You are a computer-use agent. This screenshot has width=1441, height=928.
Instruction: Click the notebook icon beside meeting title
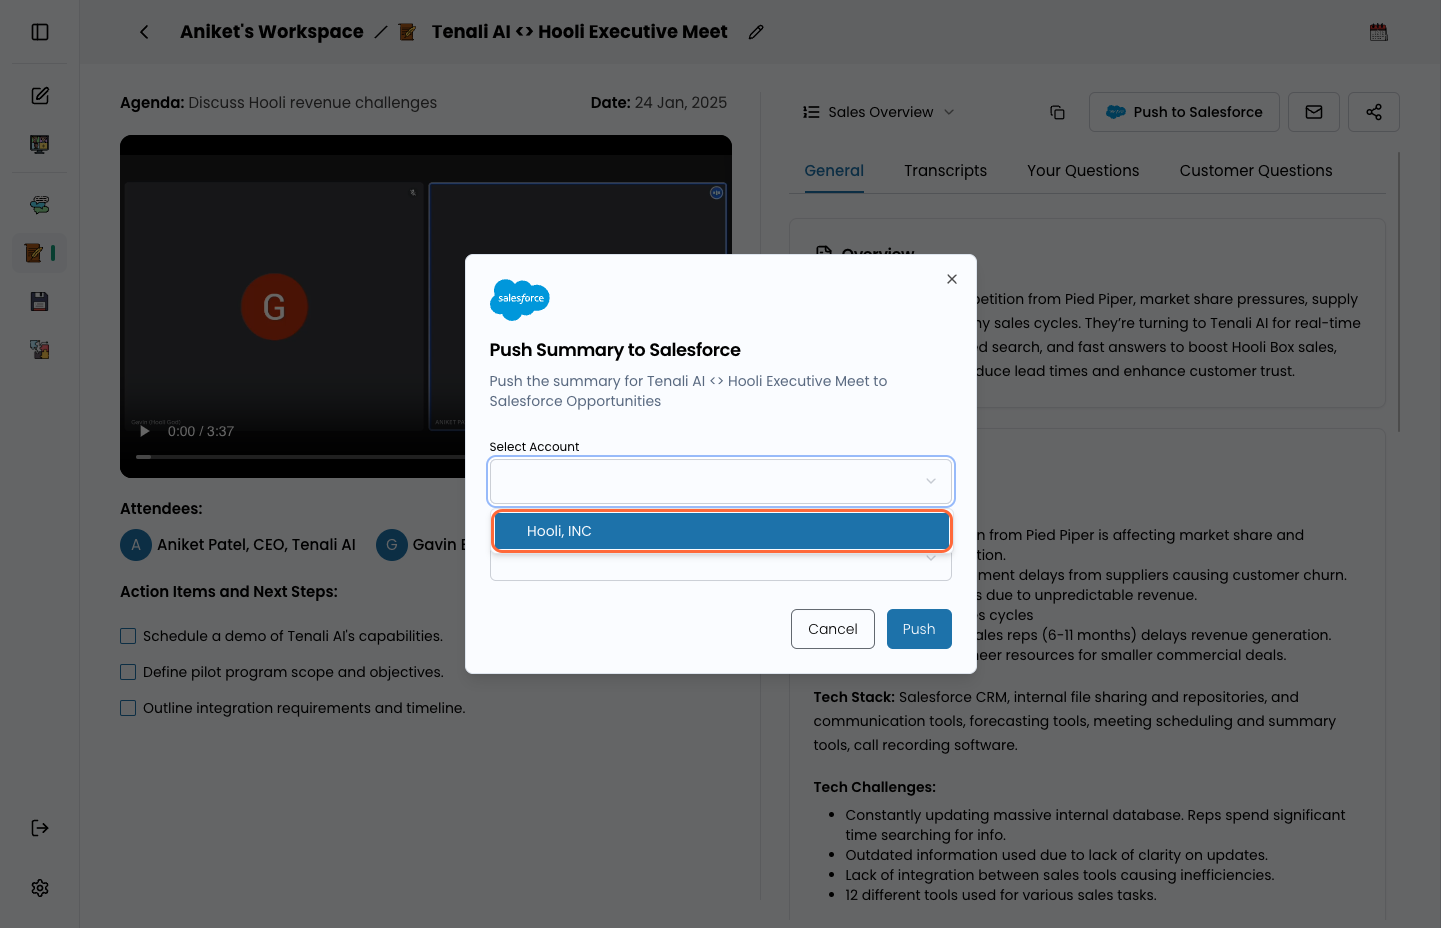tap(407, 32)
